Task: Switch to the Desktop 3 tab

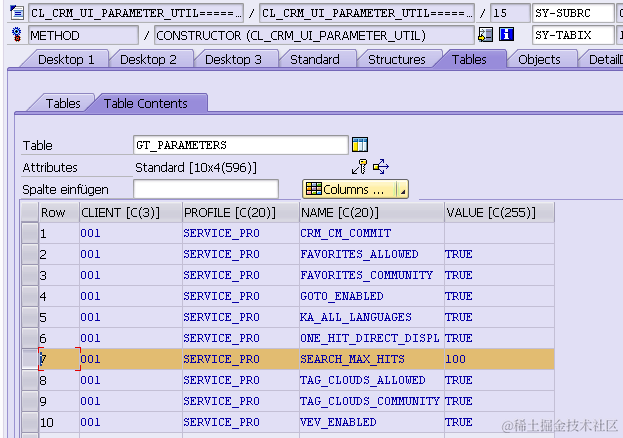Action: pos(233,60)
